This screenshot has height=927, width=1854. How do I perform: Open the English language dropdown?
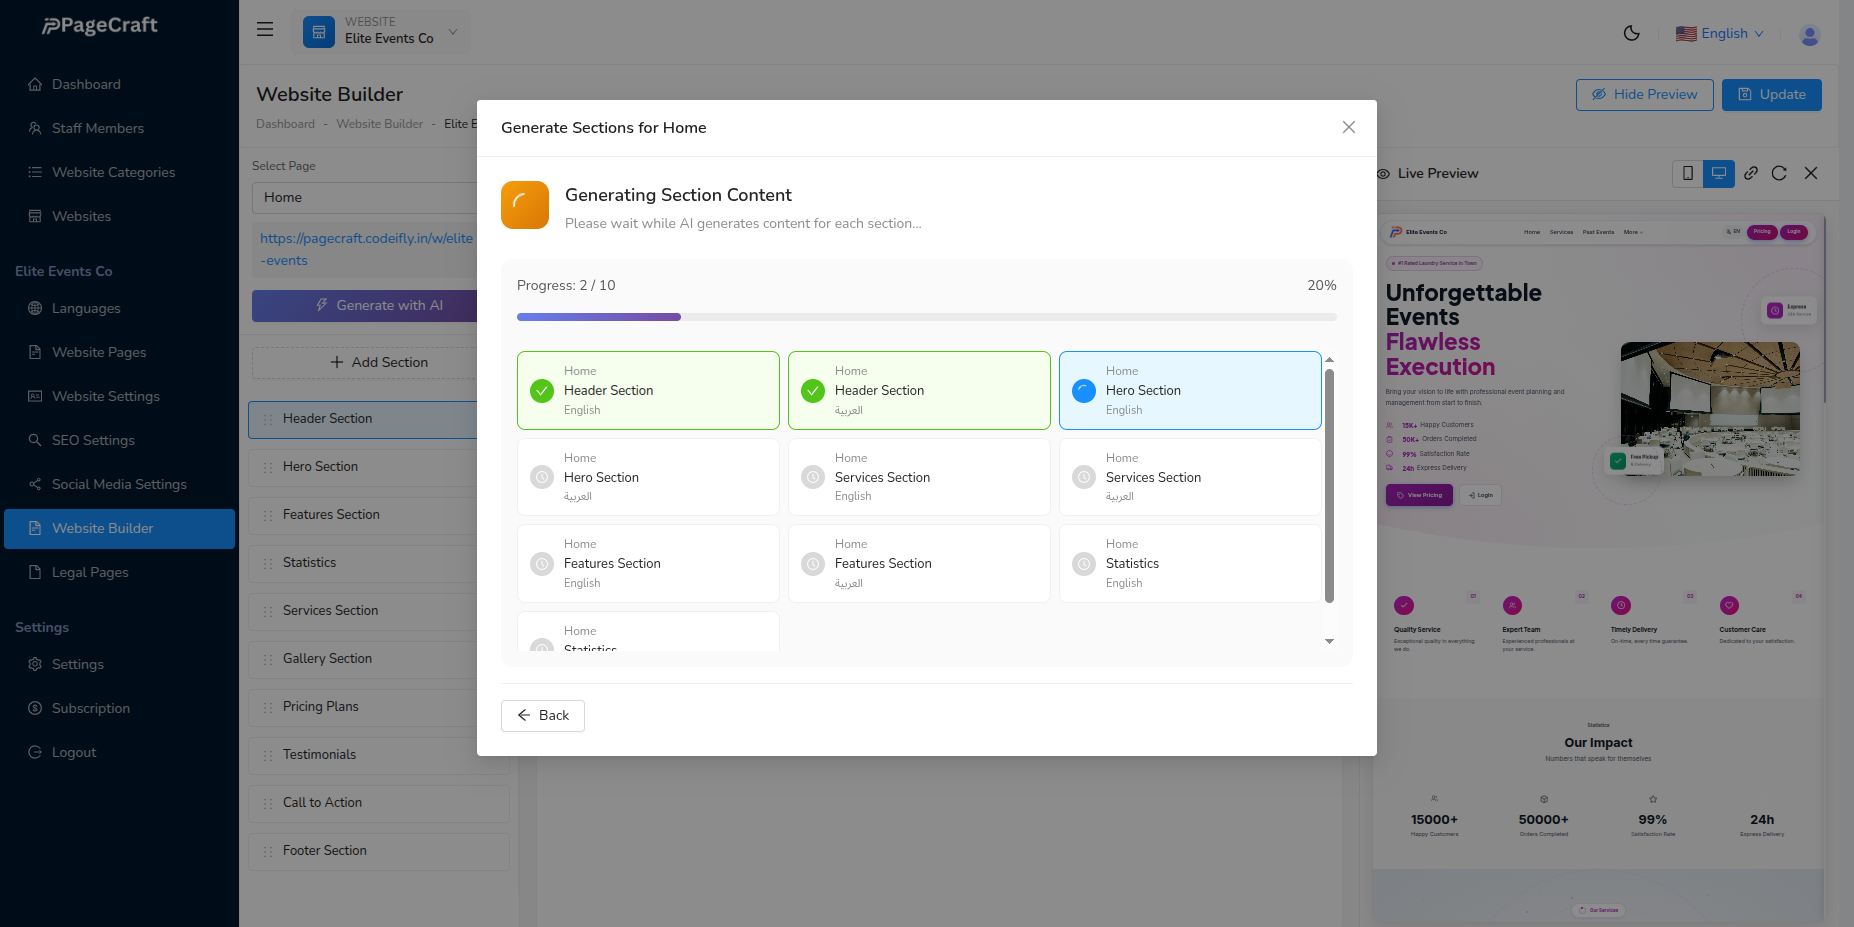[x=1720, y=33]
